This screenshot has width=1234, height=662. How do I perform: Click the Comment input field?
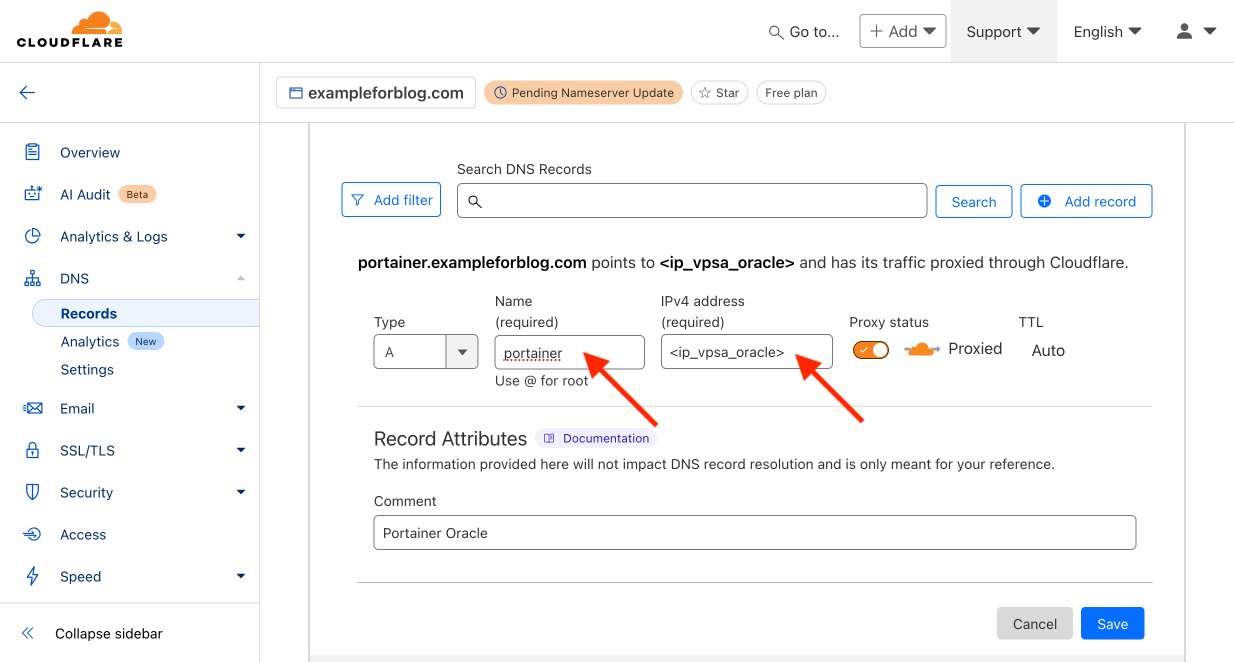click(755, 532)
